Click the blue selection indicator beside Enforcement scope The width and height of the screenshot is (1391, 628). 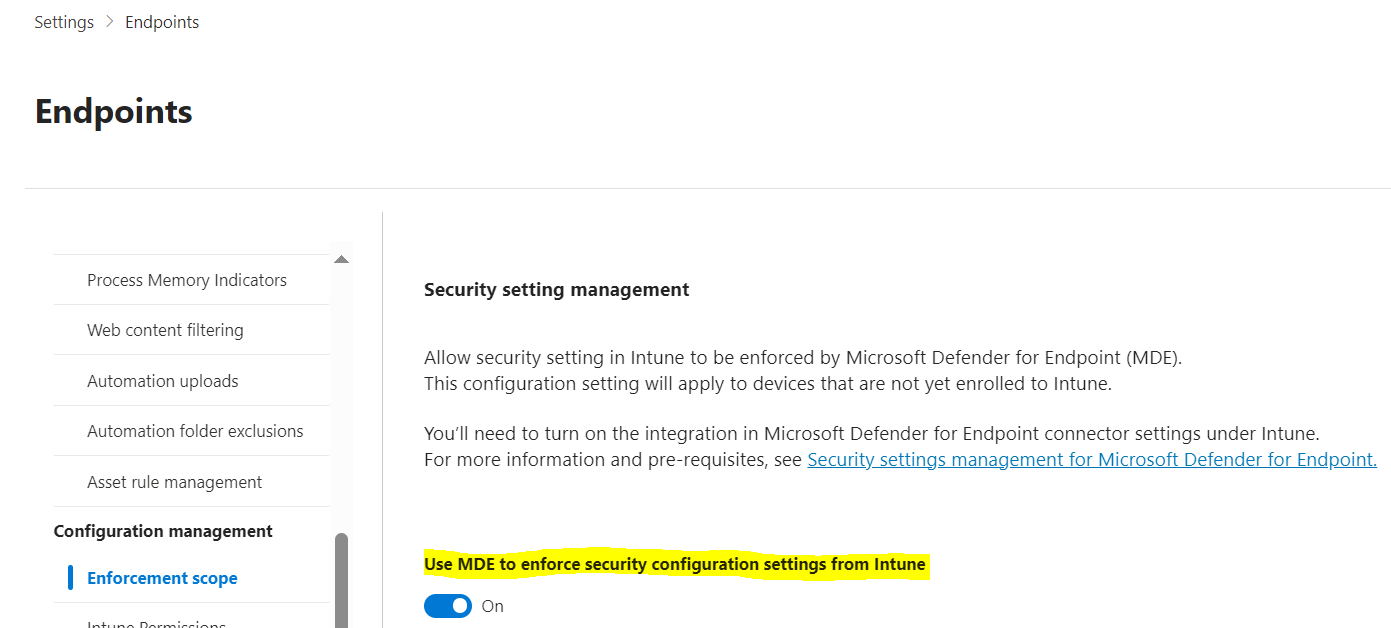70,577
